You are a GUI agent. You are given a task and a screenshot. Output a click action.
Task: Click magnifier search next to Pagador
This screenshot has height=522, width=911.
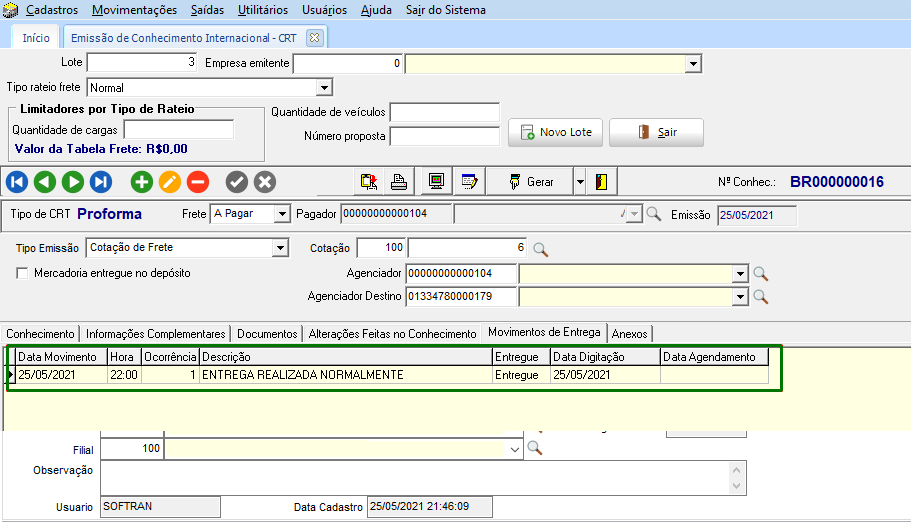coord(654,214)
